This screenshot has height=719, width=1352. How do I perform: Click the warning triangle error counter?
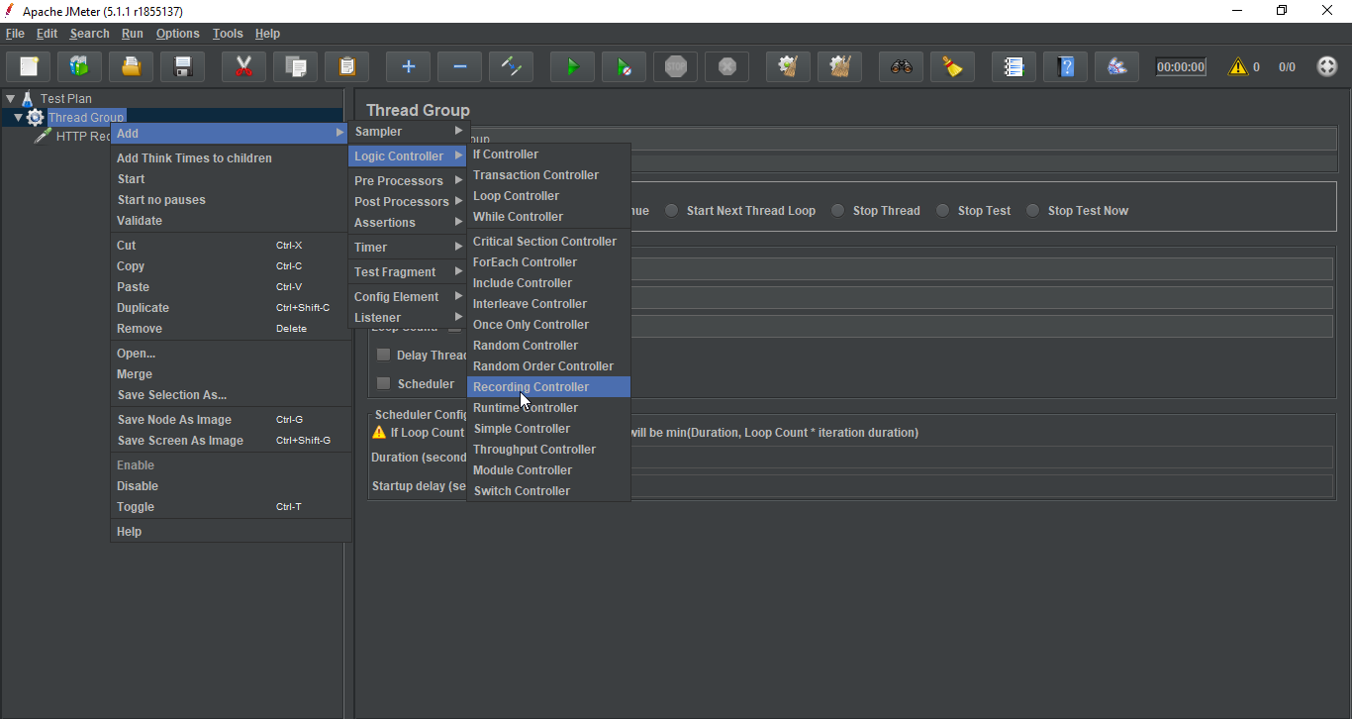[x=1238, y=67]
